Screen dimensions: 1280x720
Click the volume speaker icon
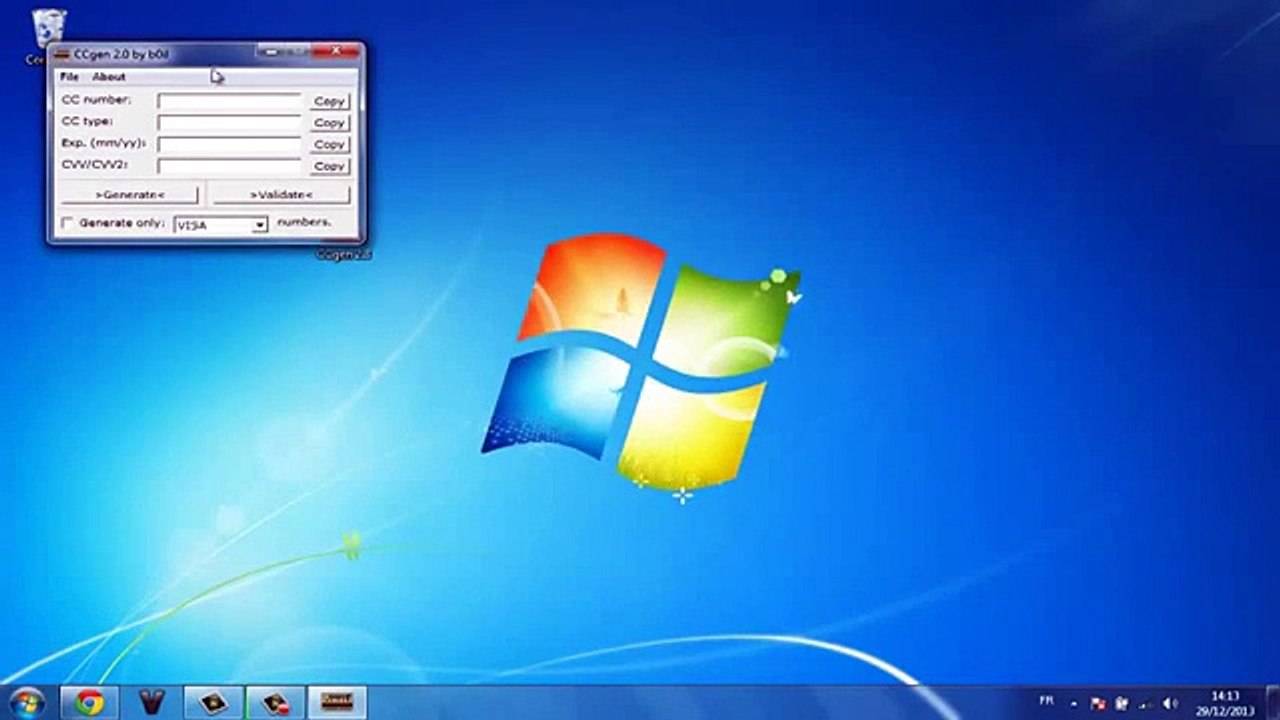[1170, 703]
